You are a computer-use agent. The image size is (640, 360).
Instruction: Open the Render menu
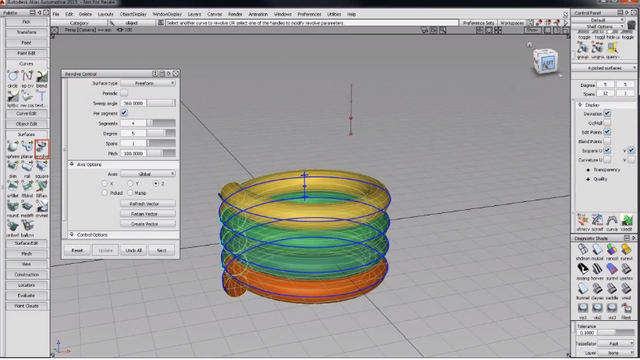click(235, 14)
